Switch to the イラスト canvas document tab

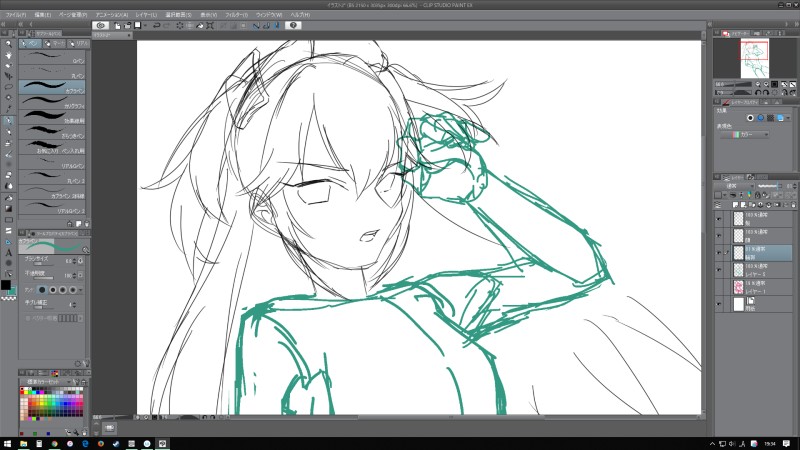[x=112, y=35]
